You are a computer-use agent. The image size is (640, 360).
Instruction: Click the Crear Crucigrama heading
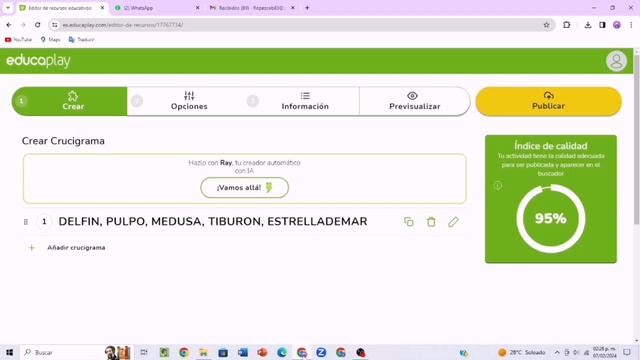(63, 141)
